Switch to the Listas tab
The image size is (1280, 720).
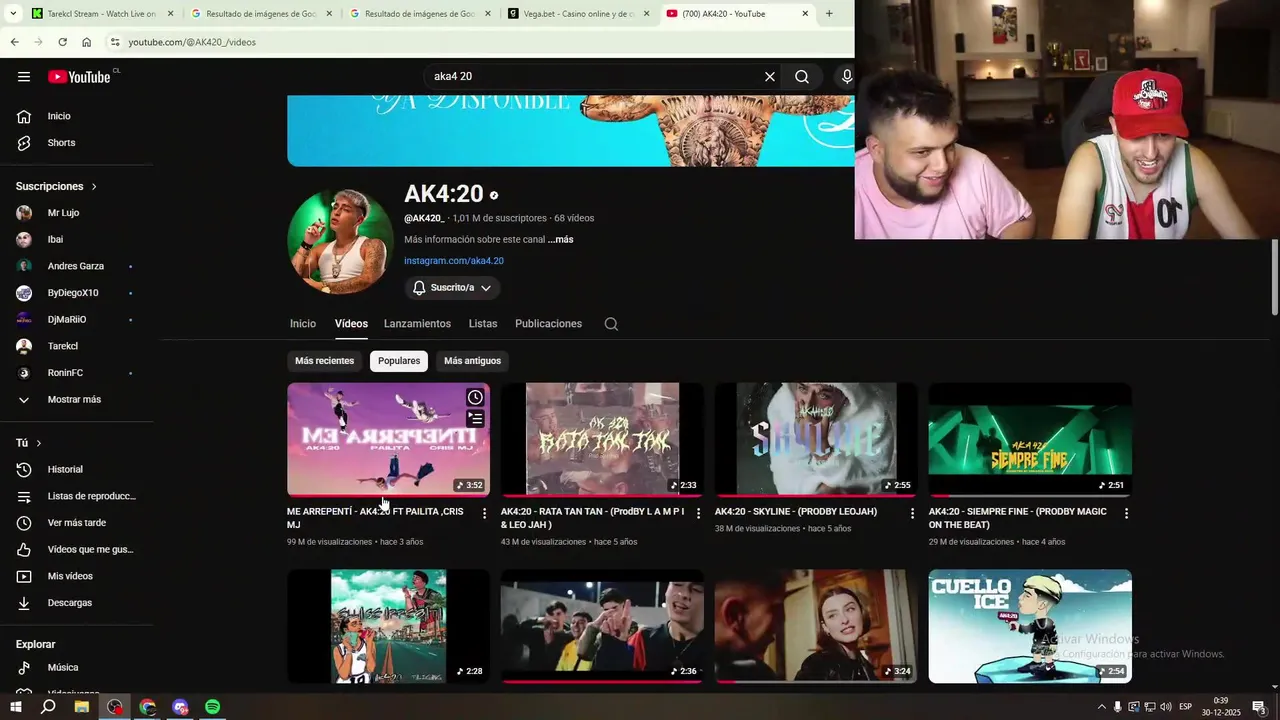coord(483,324)
